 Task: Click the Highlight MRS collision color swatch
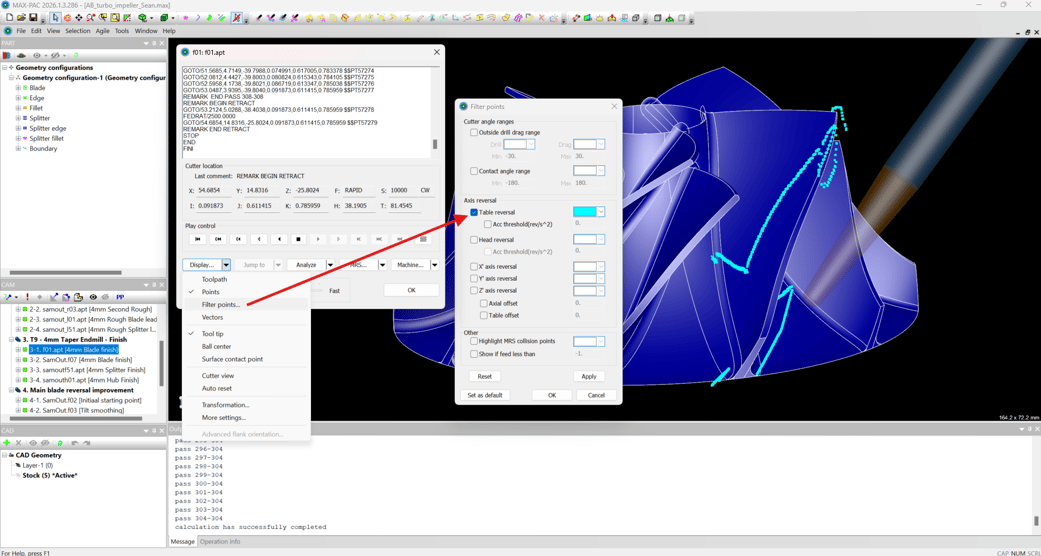(x=585, y=341)
